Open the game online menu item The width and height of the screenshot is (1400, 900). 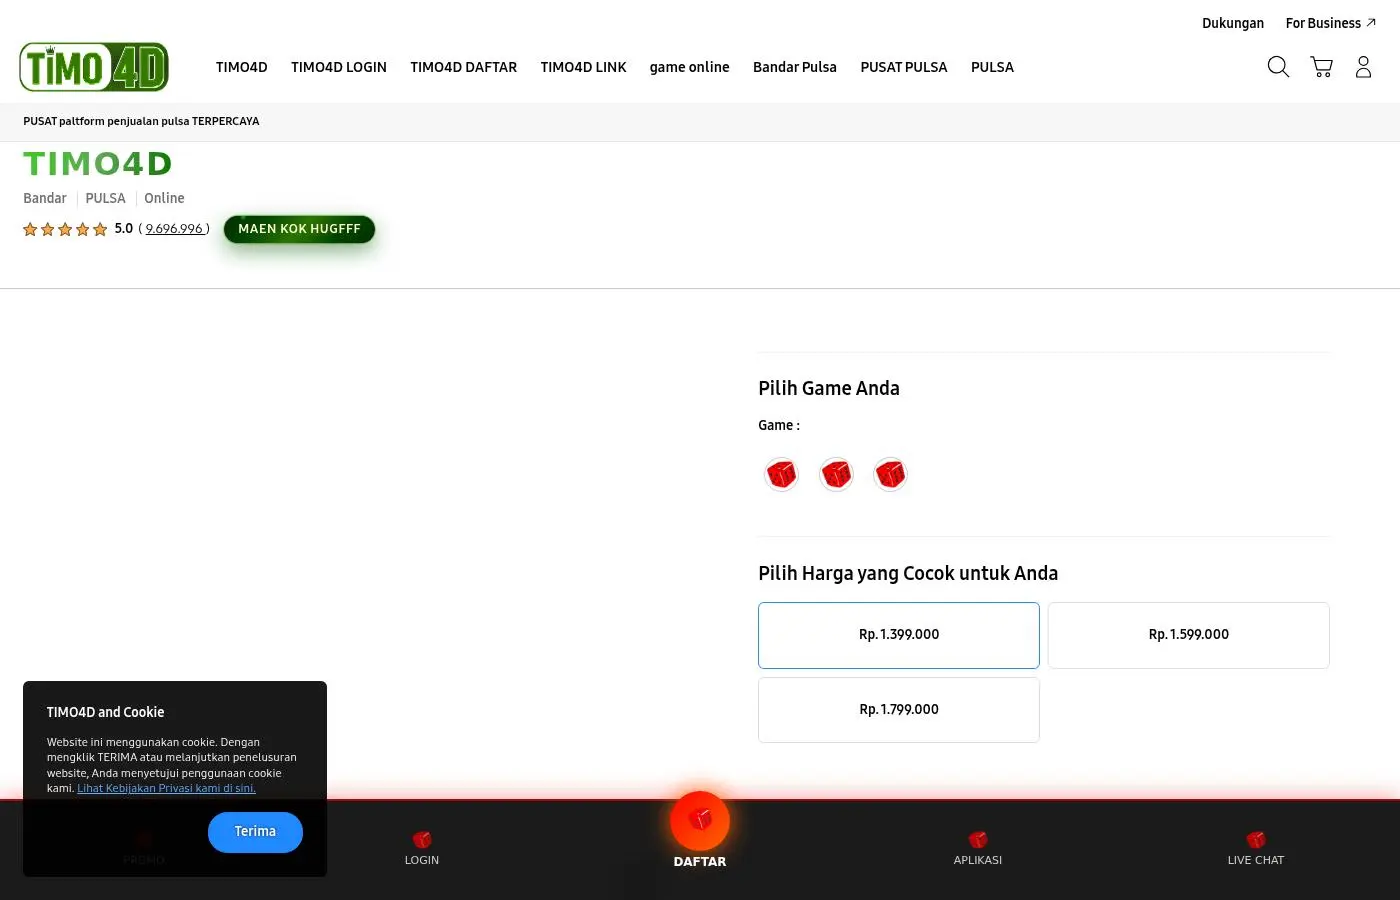click(x=690, y=67)
